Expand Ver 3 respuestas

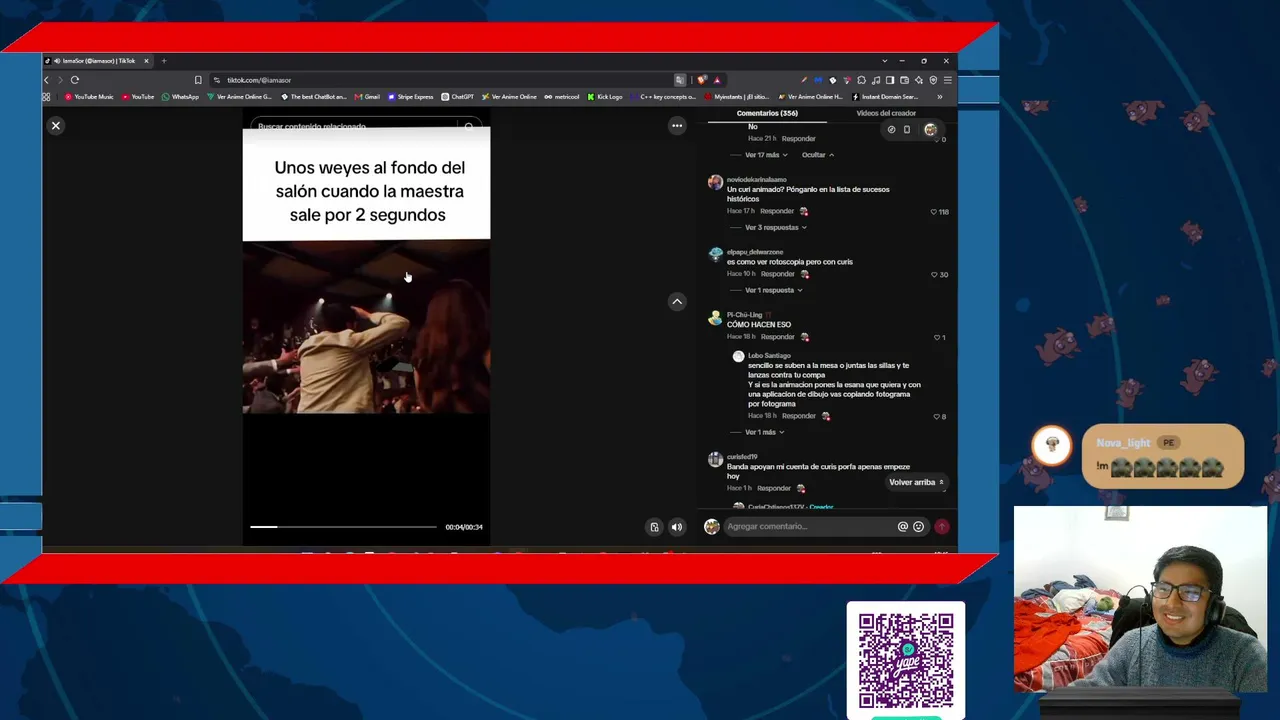[775, 228]
